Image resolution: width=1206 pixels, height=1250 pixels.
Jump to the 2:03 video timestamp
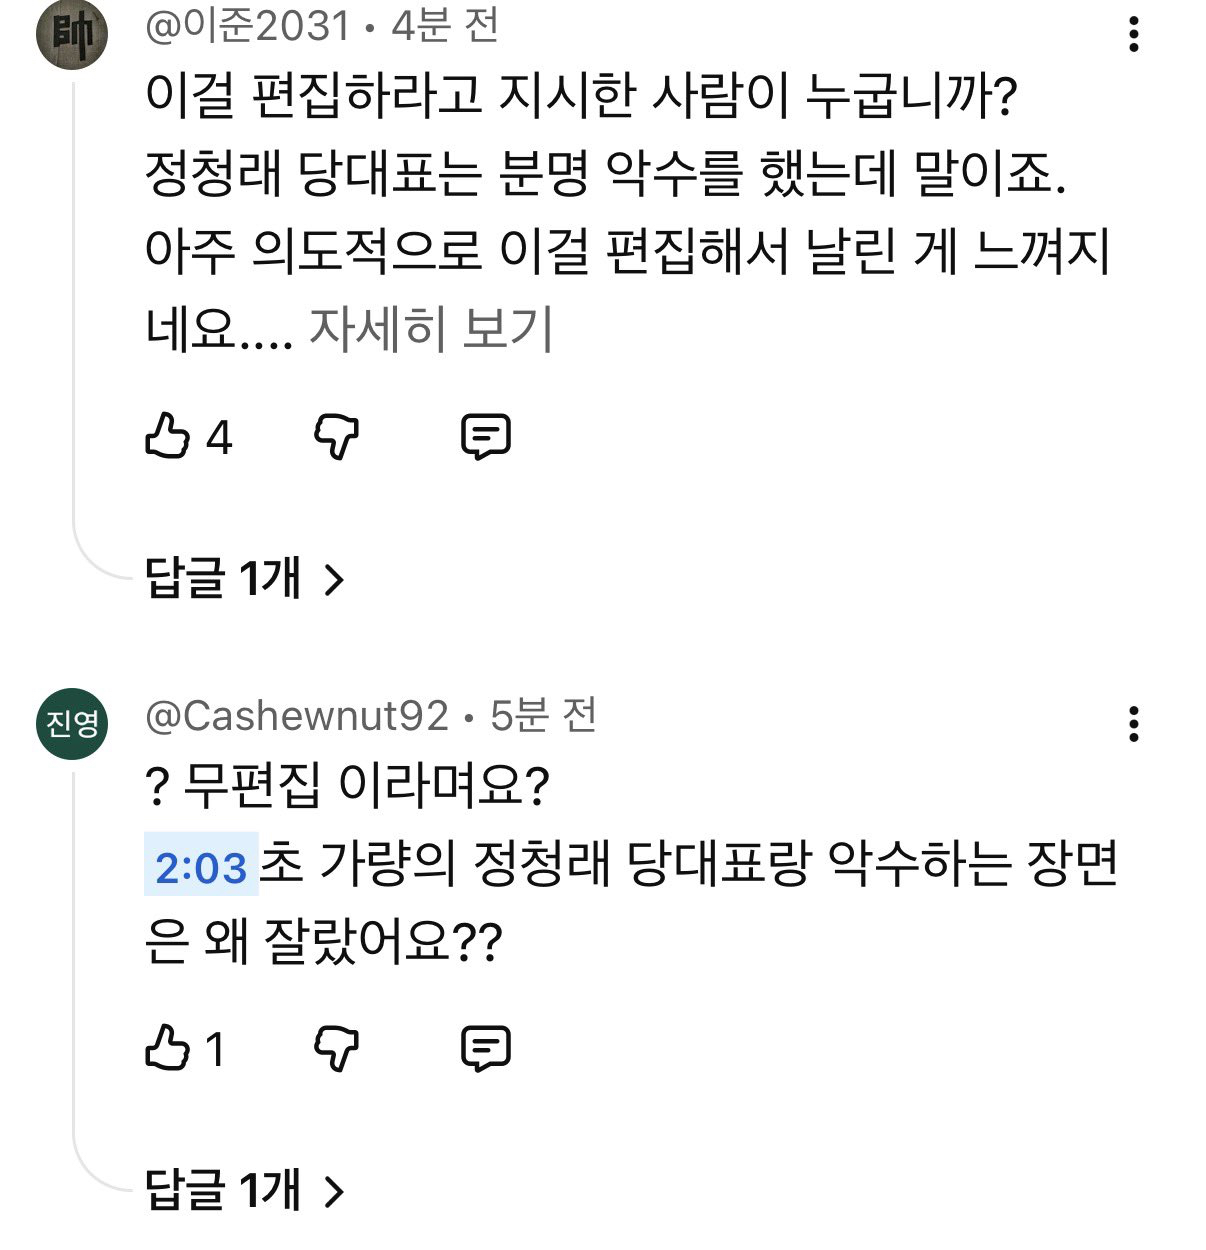[201, 866]
